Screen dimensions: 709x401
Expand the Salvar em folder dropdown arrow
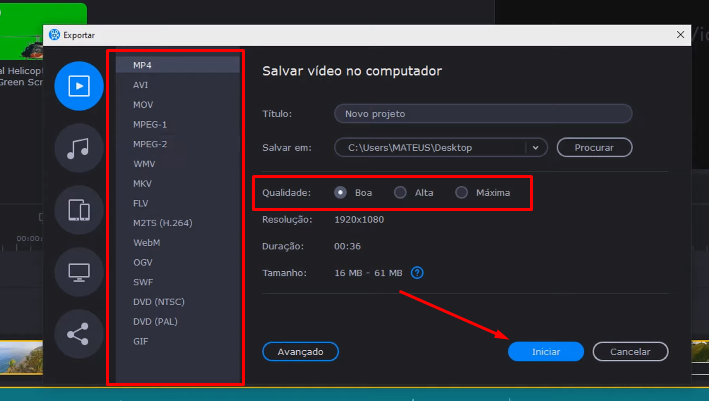[537, 147]
